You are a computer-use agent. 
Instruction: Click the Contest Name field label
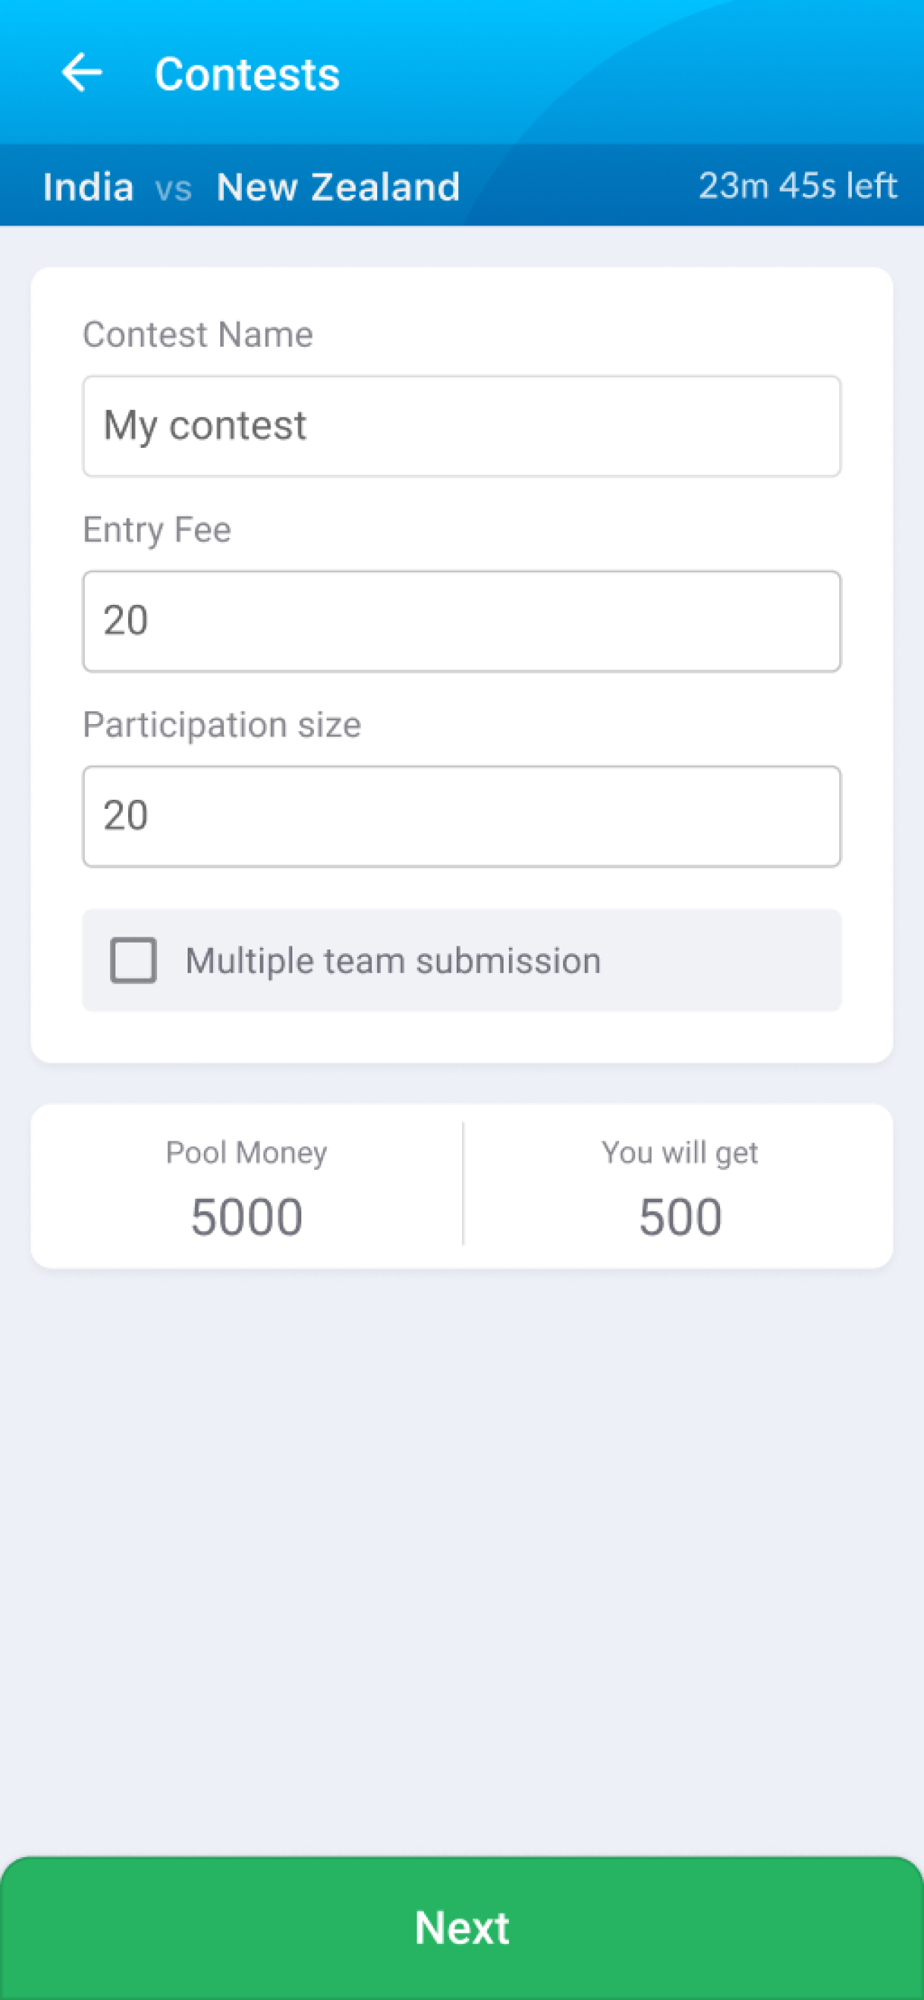point(198,334)
